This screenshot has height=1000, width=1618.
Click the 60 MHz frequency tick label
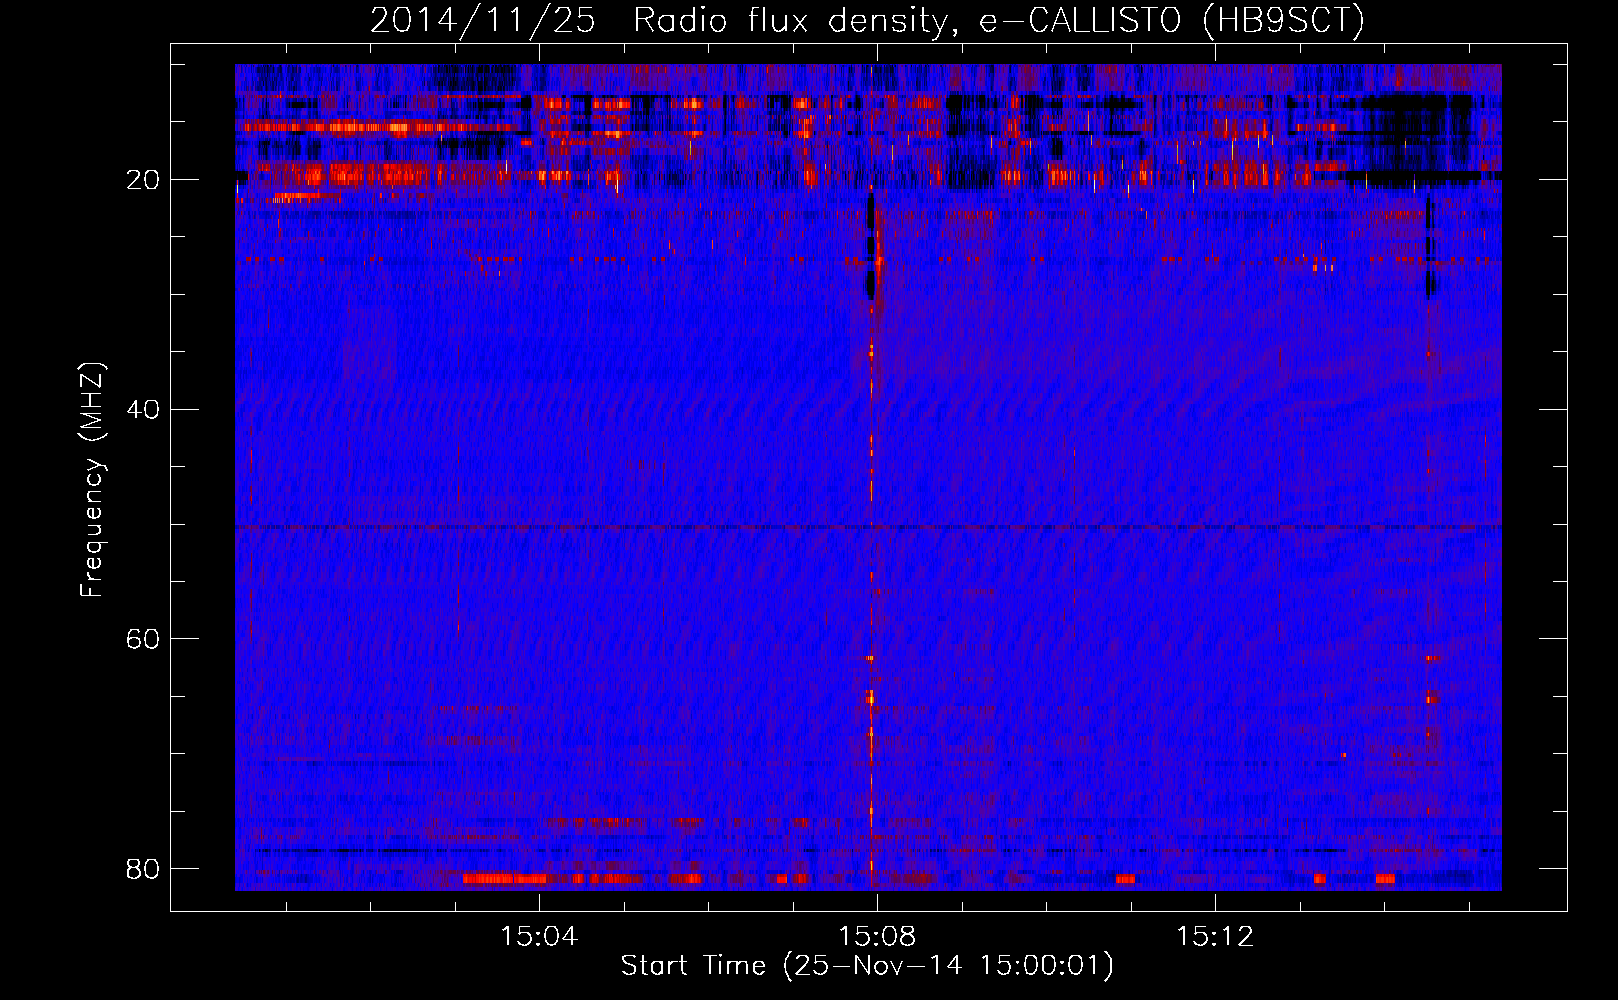click(144, 639)
